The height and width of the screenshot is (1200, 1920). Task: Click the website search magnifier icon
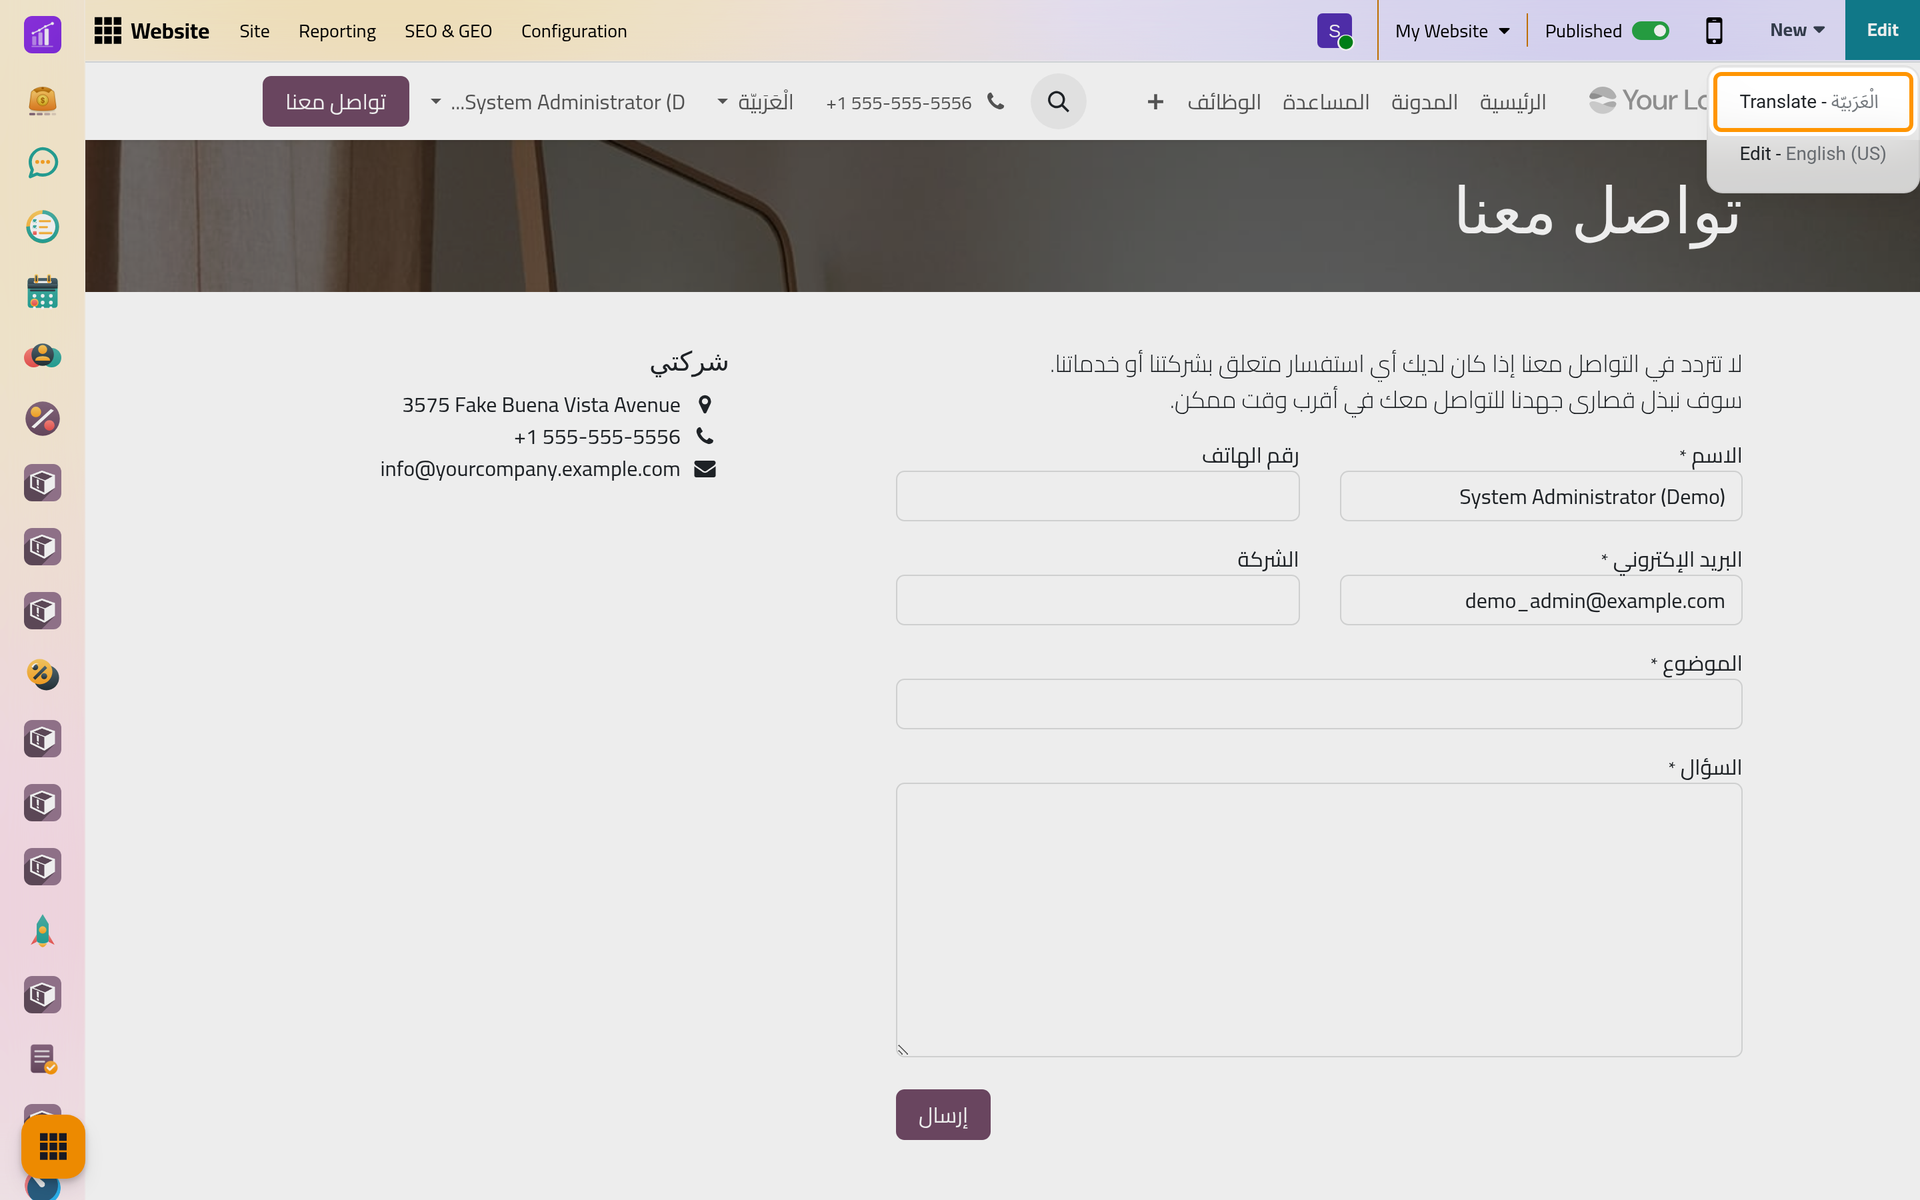(x=1058, y=101)
